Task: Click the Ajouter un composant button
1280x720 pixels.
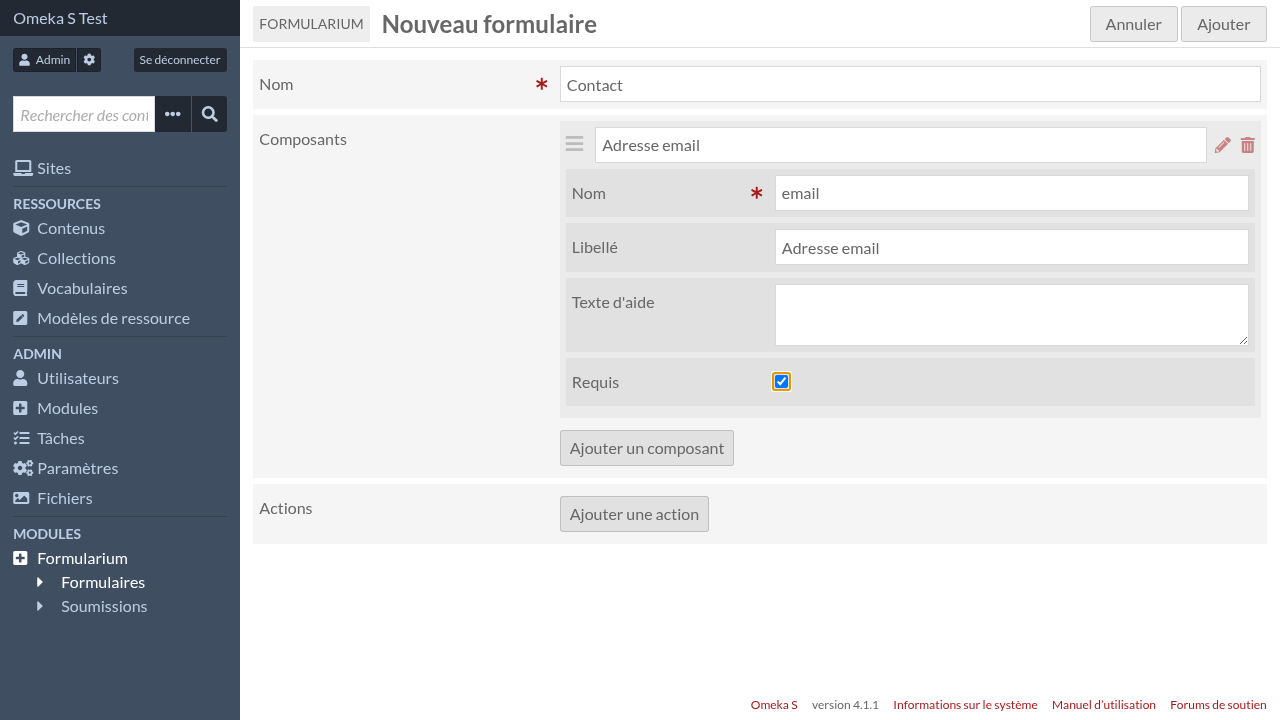Action: tap(647, 448)
